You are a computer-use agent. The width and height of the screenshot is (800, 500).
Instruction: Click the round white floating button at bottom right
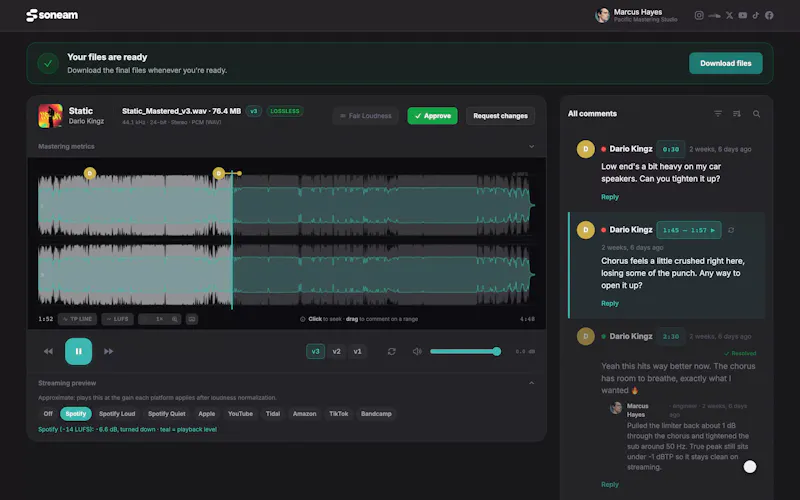click(x=749, y=466)
